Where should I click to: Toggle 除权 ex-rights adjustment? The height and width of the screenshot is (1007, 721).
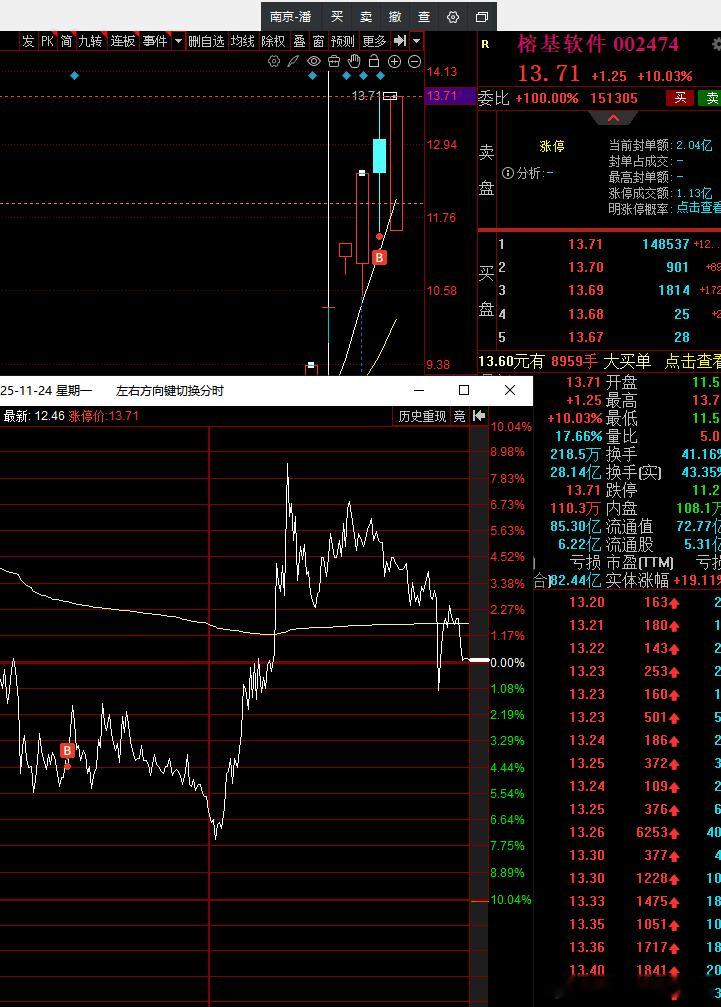tap(274, 41)
